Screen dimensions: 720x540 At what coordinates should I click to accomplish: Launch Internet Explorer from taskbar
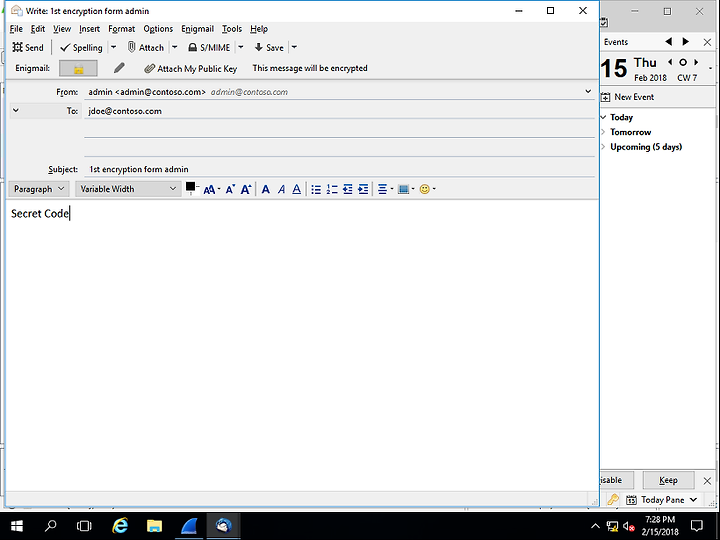(120, 526)
